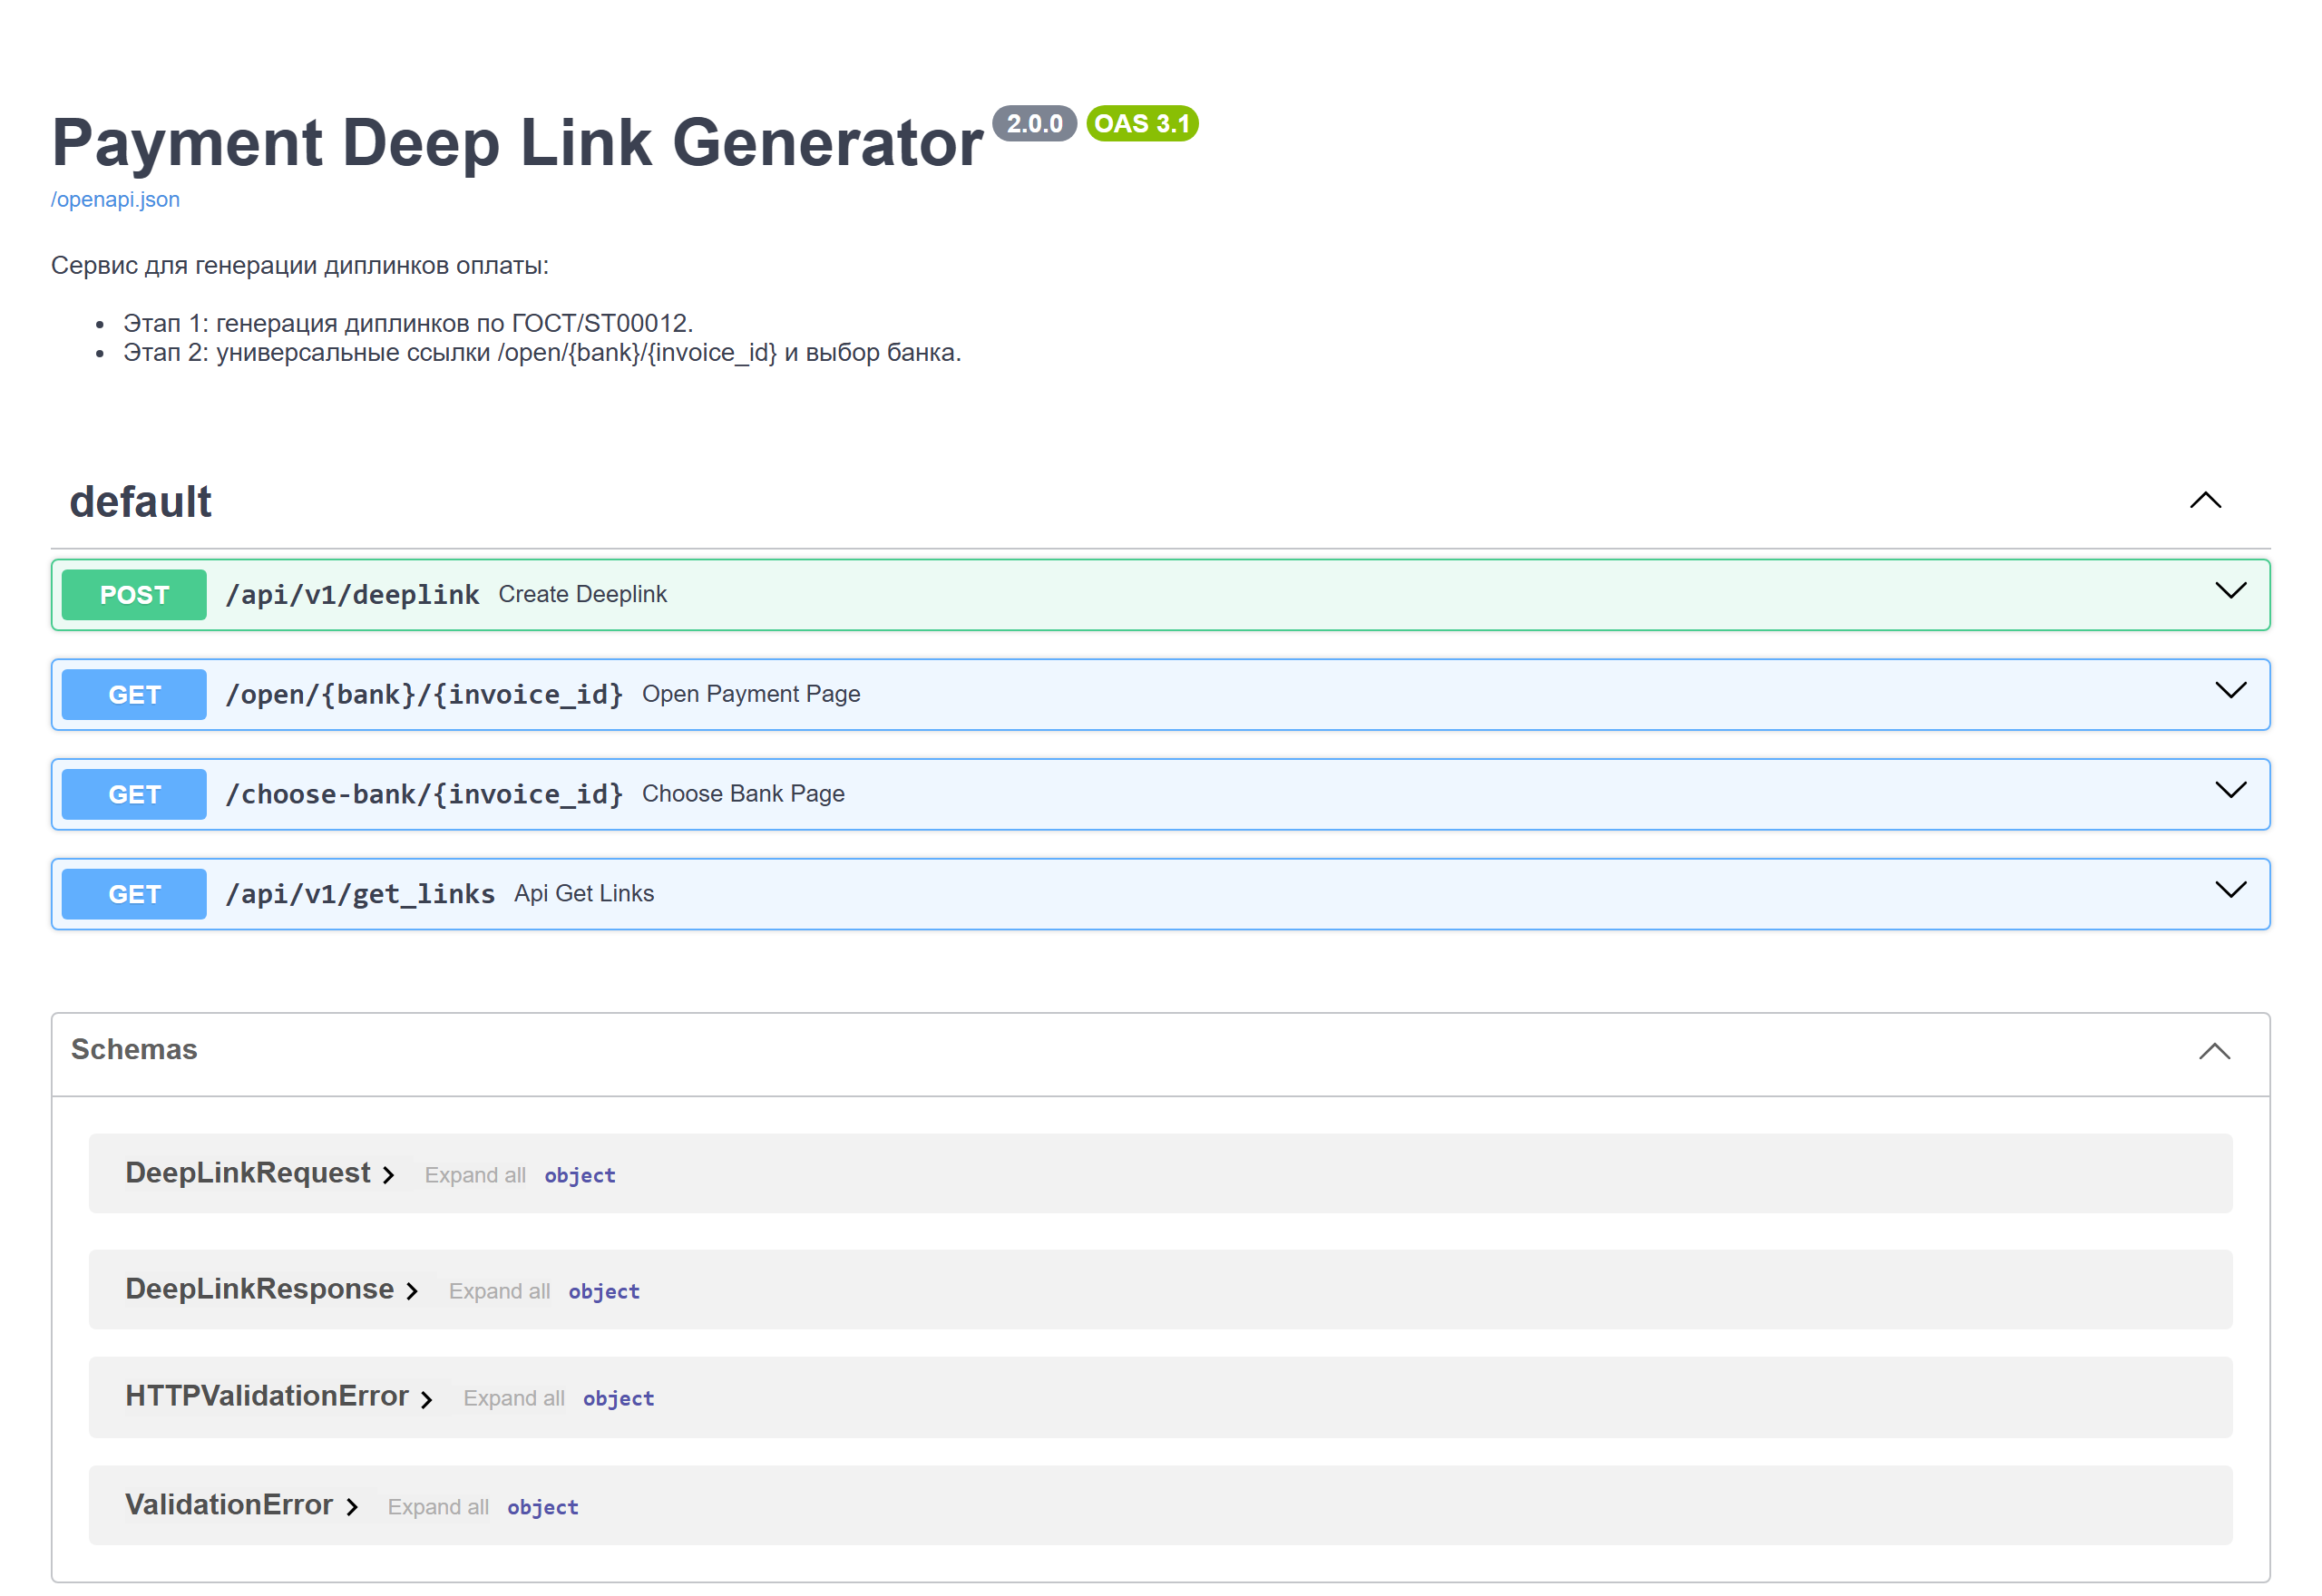The height and width of the screenshot is (1596, 2322).
Task: Click the DeepLinkResponse schema name
Action: pyautogui.click(x=260, y=1290)
